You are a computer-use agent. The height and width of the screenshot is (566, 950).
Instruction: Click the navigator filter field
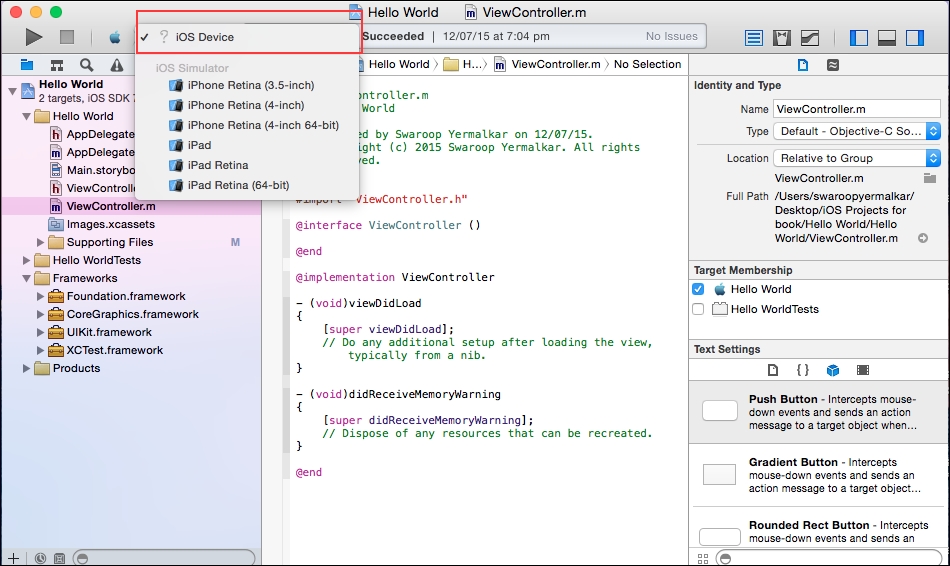point(164,558)
